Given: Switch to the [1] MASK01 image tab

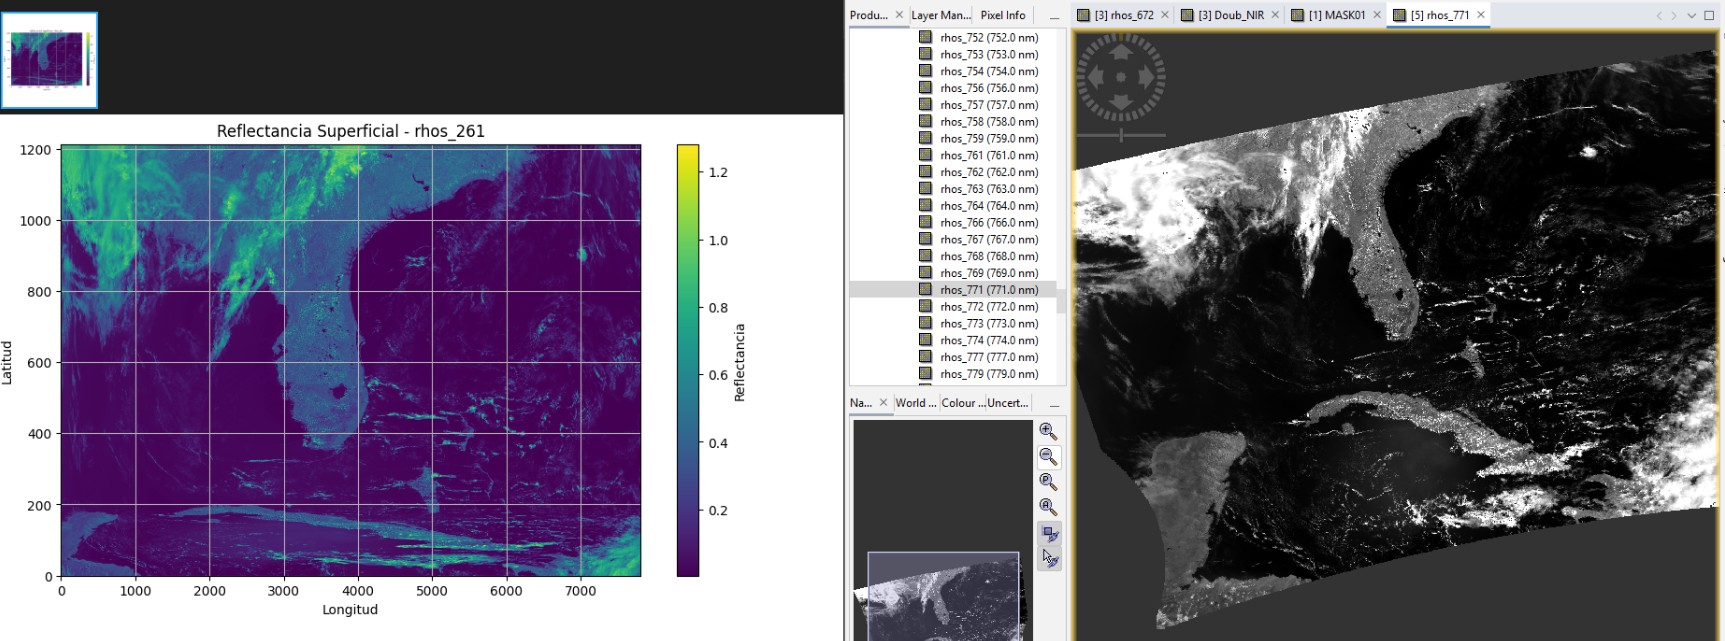Looking at the screenshot, I should coord(1336,15).
